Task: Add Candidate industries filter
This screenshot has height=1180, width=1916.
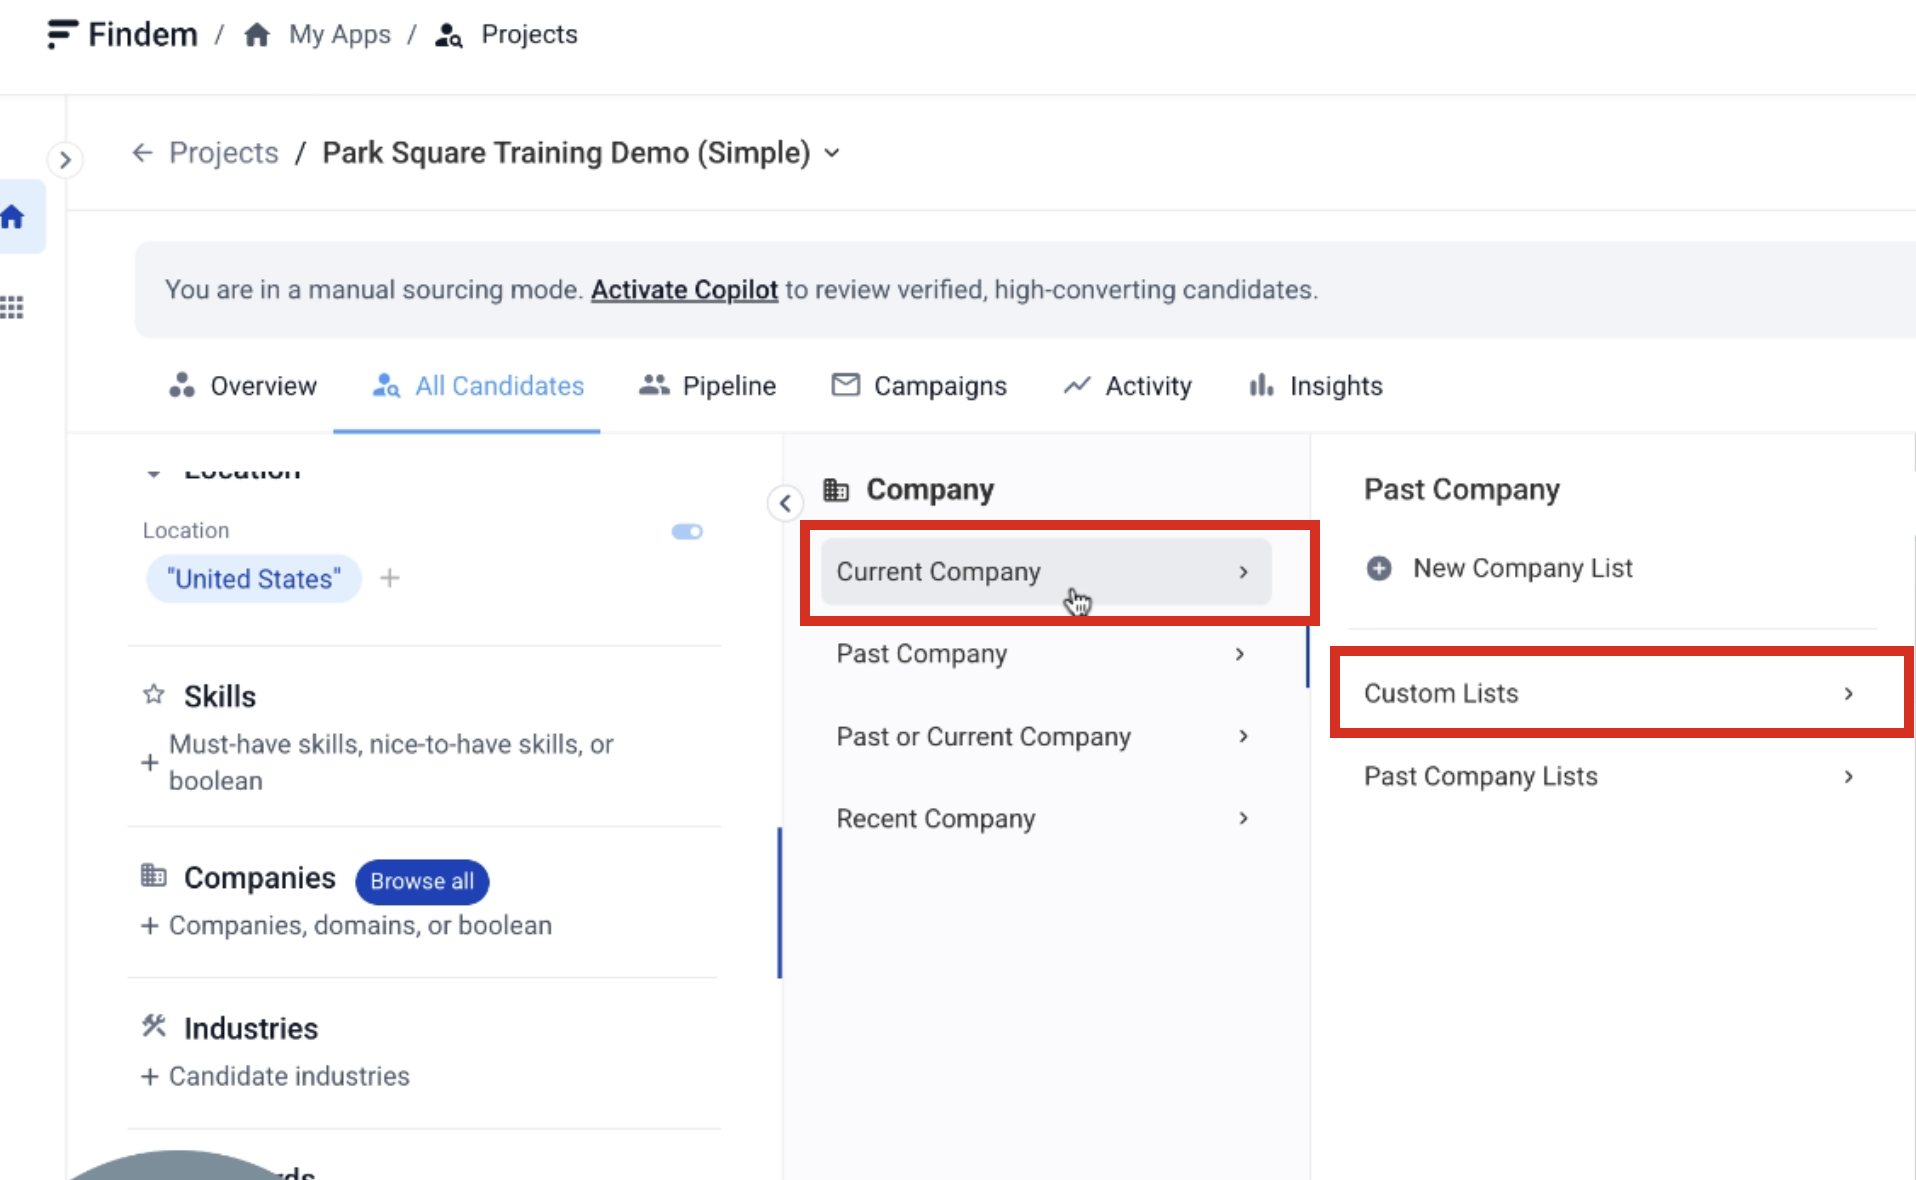Action: 275,1076
